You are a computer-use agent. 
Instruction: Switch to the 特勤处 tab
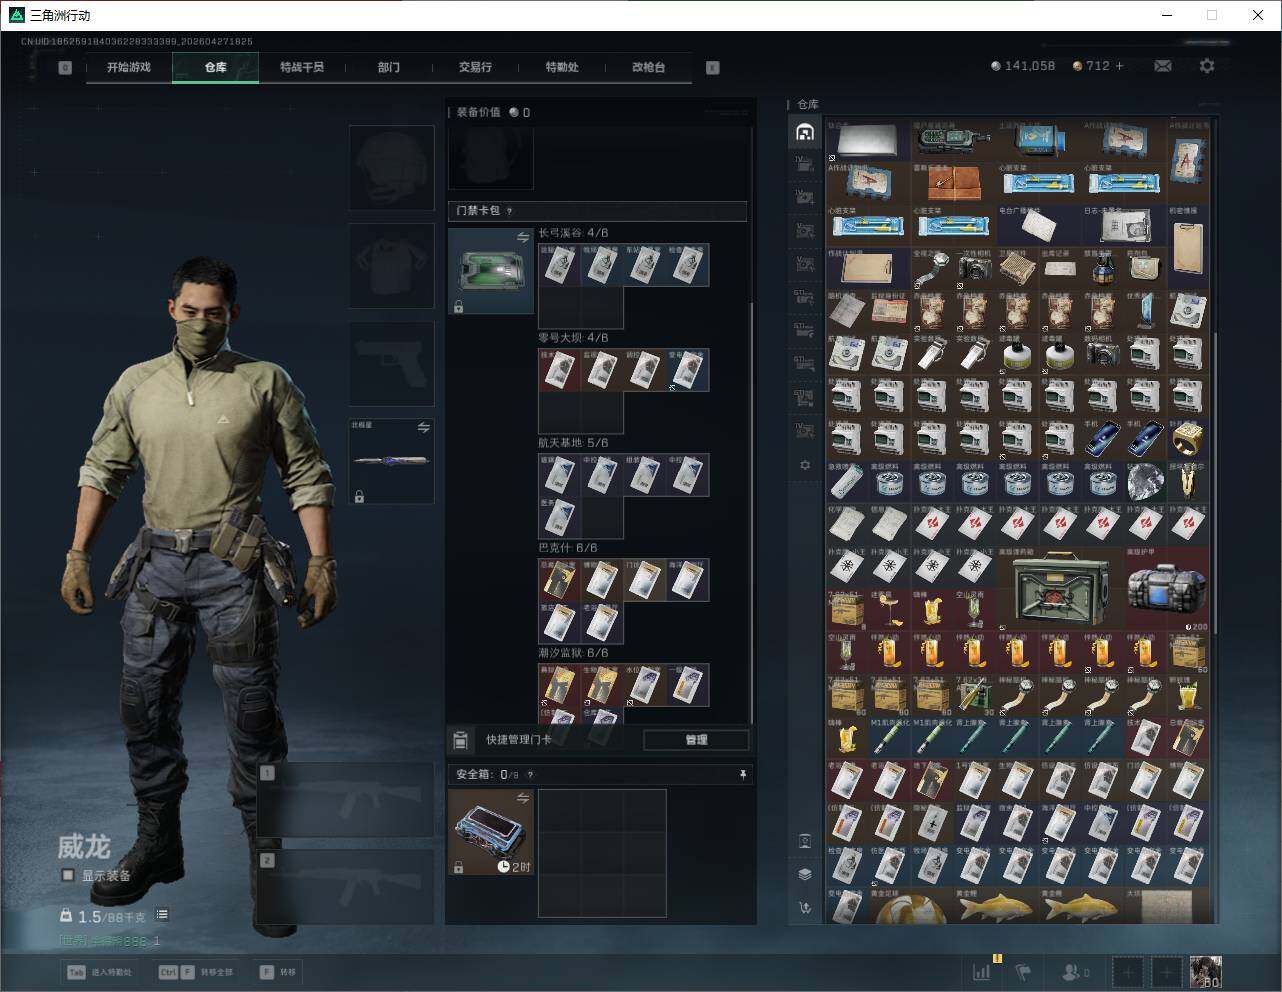pos(562,68)
